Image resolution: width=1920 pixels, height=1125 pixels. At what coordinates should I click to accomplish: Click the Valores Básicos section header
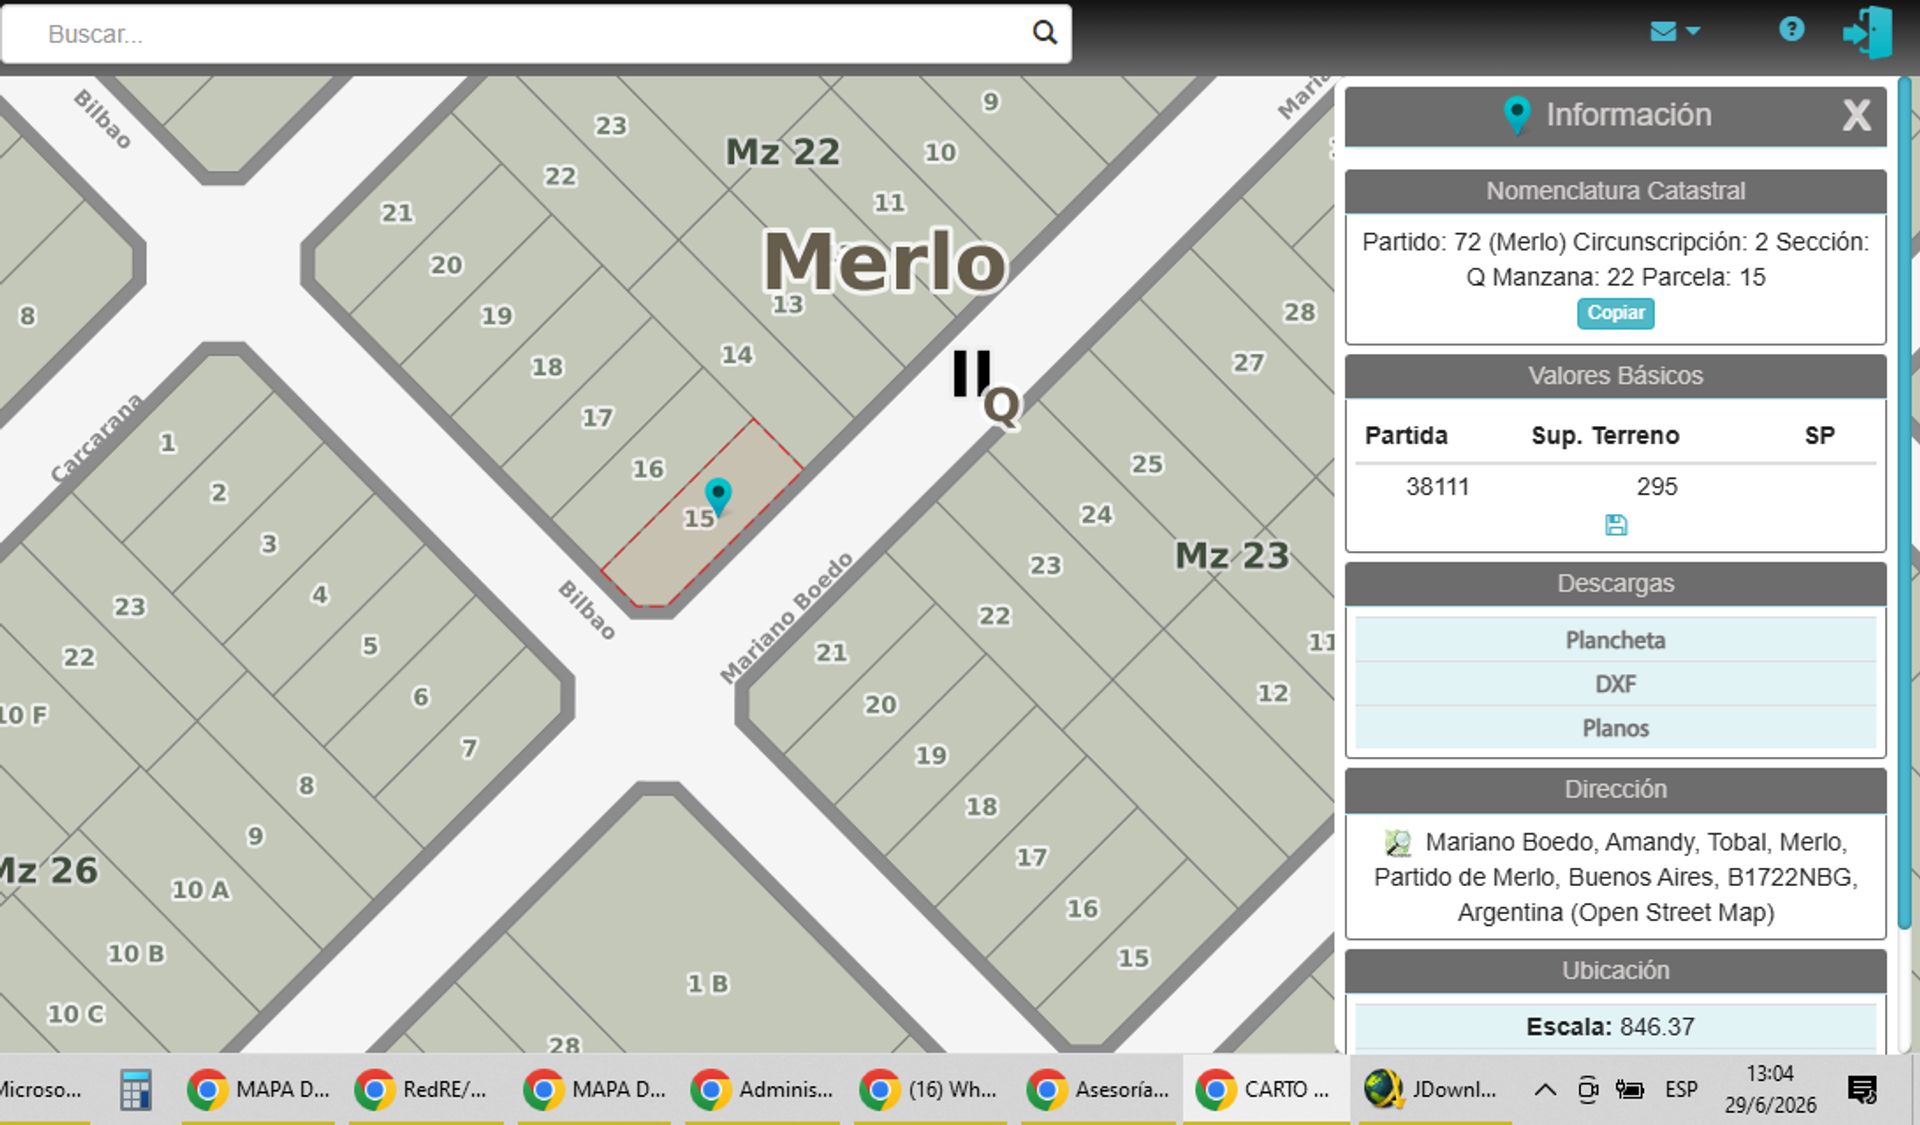[1615, 376]
